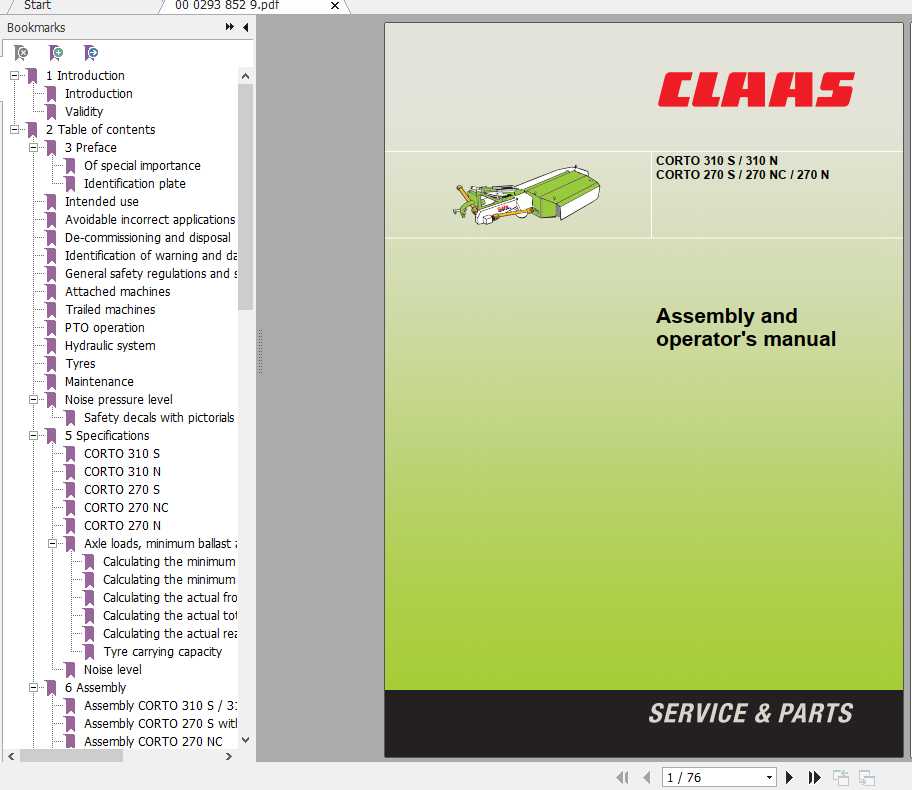
Task: Click the bookmark icon beside Hydraulic system
Action: coord(51,346)
